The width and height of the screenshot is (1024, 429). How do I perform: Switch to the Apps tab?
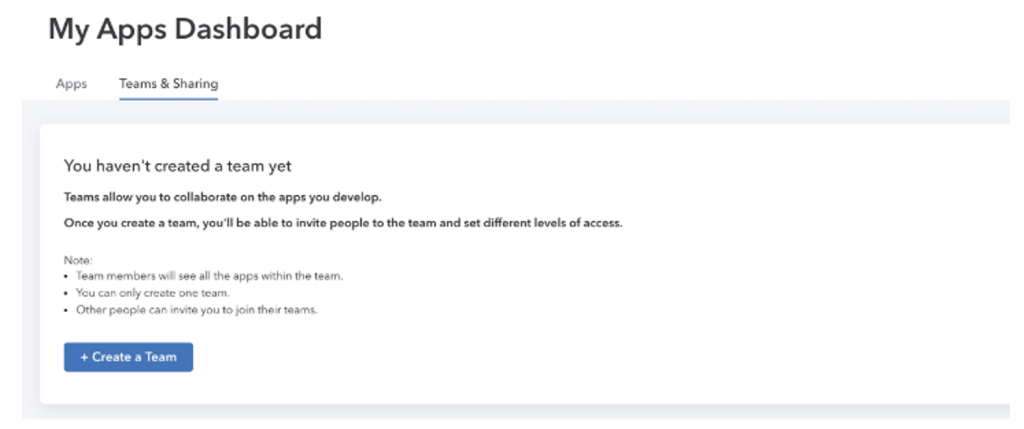71,84
